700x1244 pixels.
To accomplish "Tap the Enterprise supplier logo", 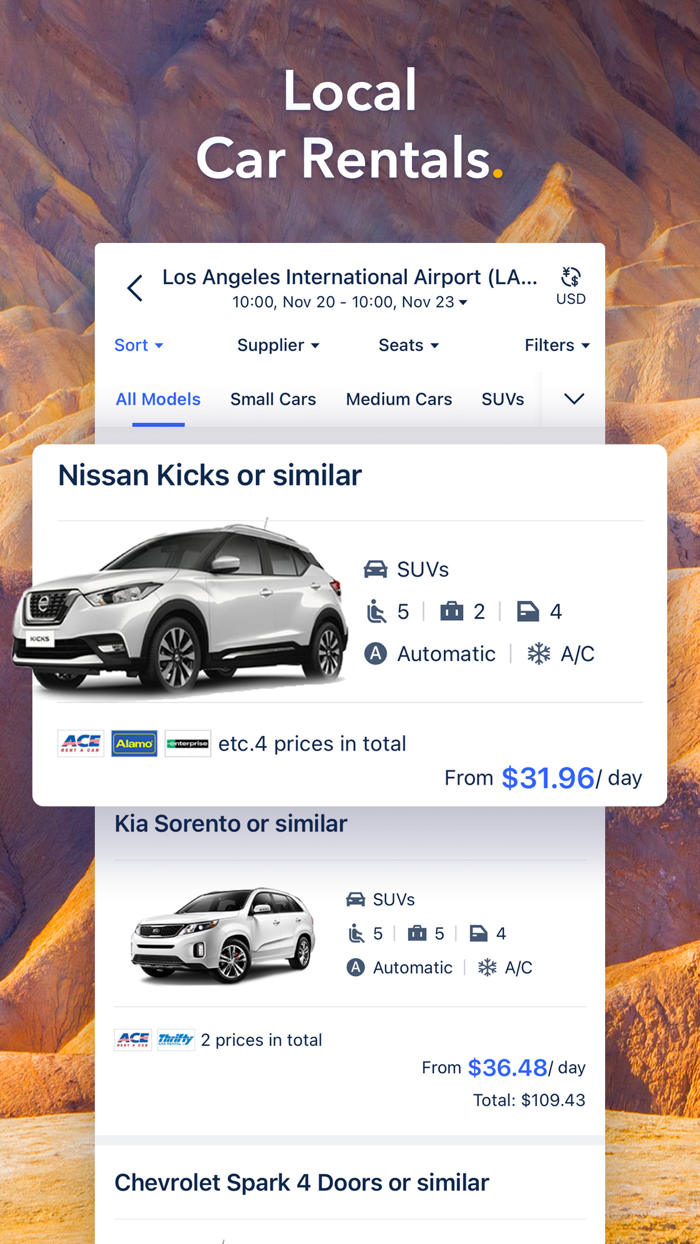I will pyautogui.click(x=188, y=743).
